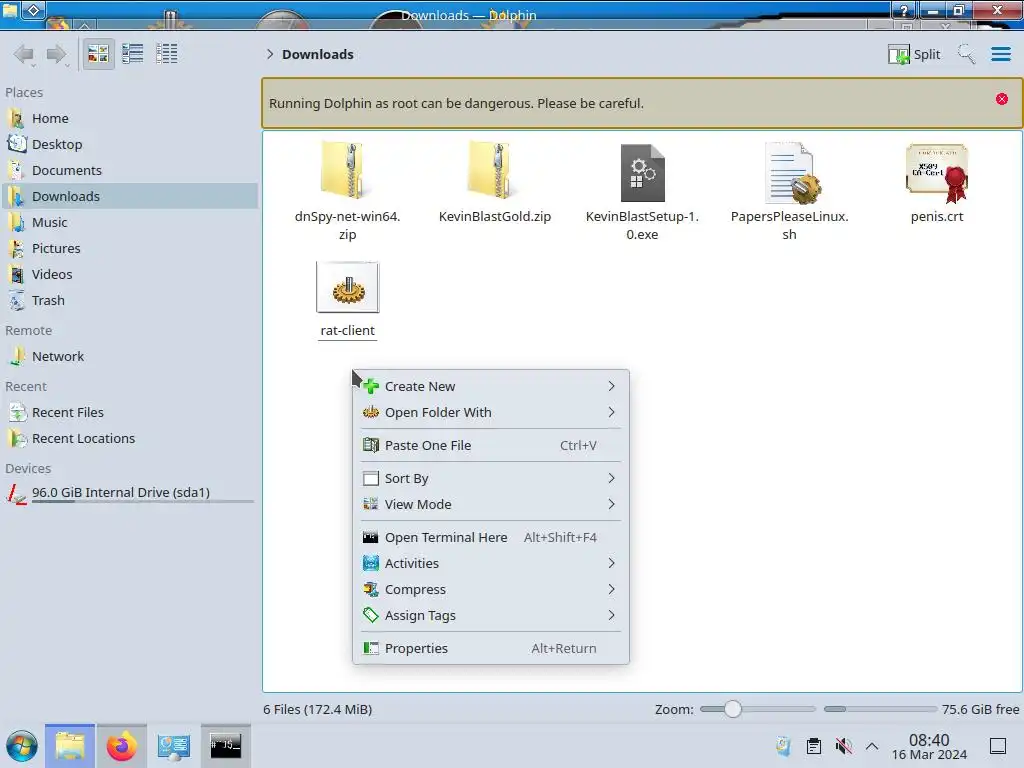The height and width of the screenshot is (768, 1024).
Task: Toggle the muted volume tray icon
Action: (x=843, y=746)
